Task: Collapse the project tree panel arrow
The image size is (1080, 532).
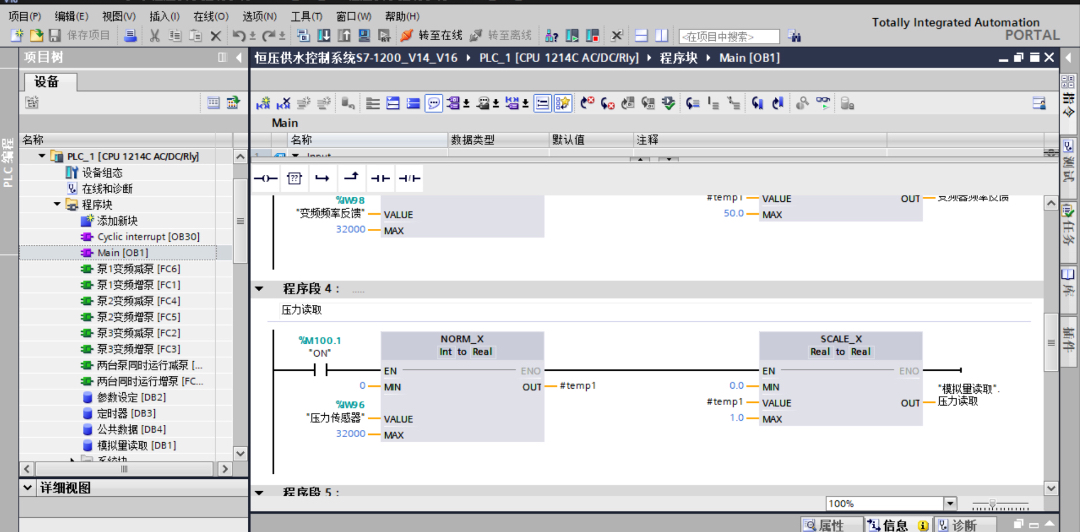Action: tap(238, 58)
